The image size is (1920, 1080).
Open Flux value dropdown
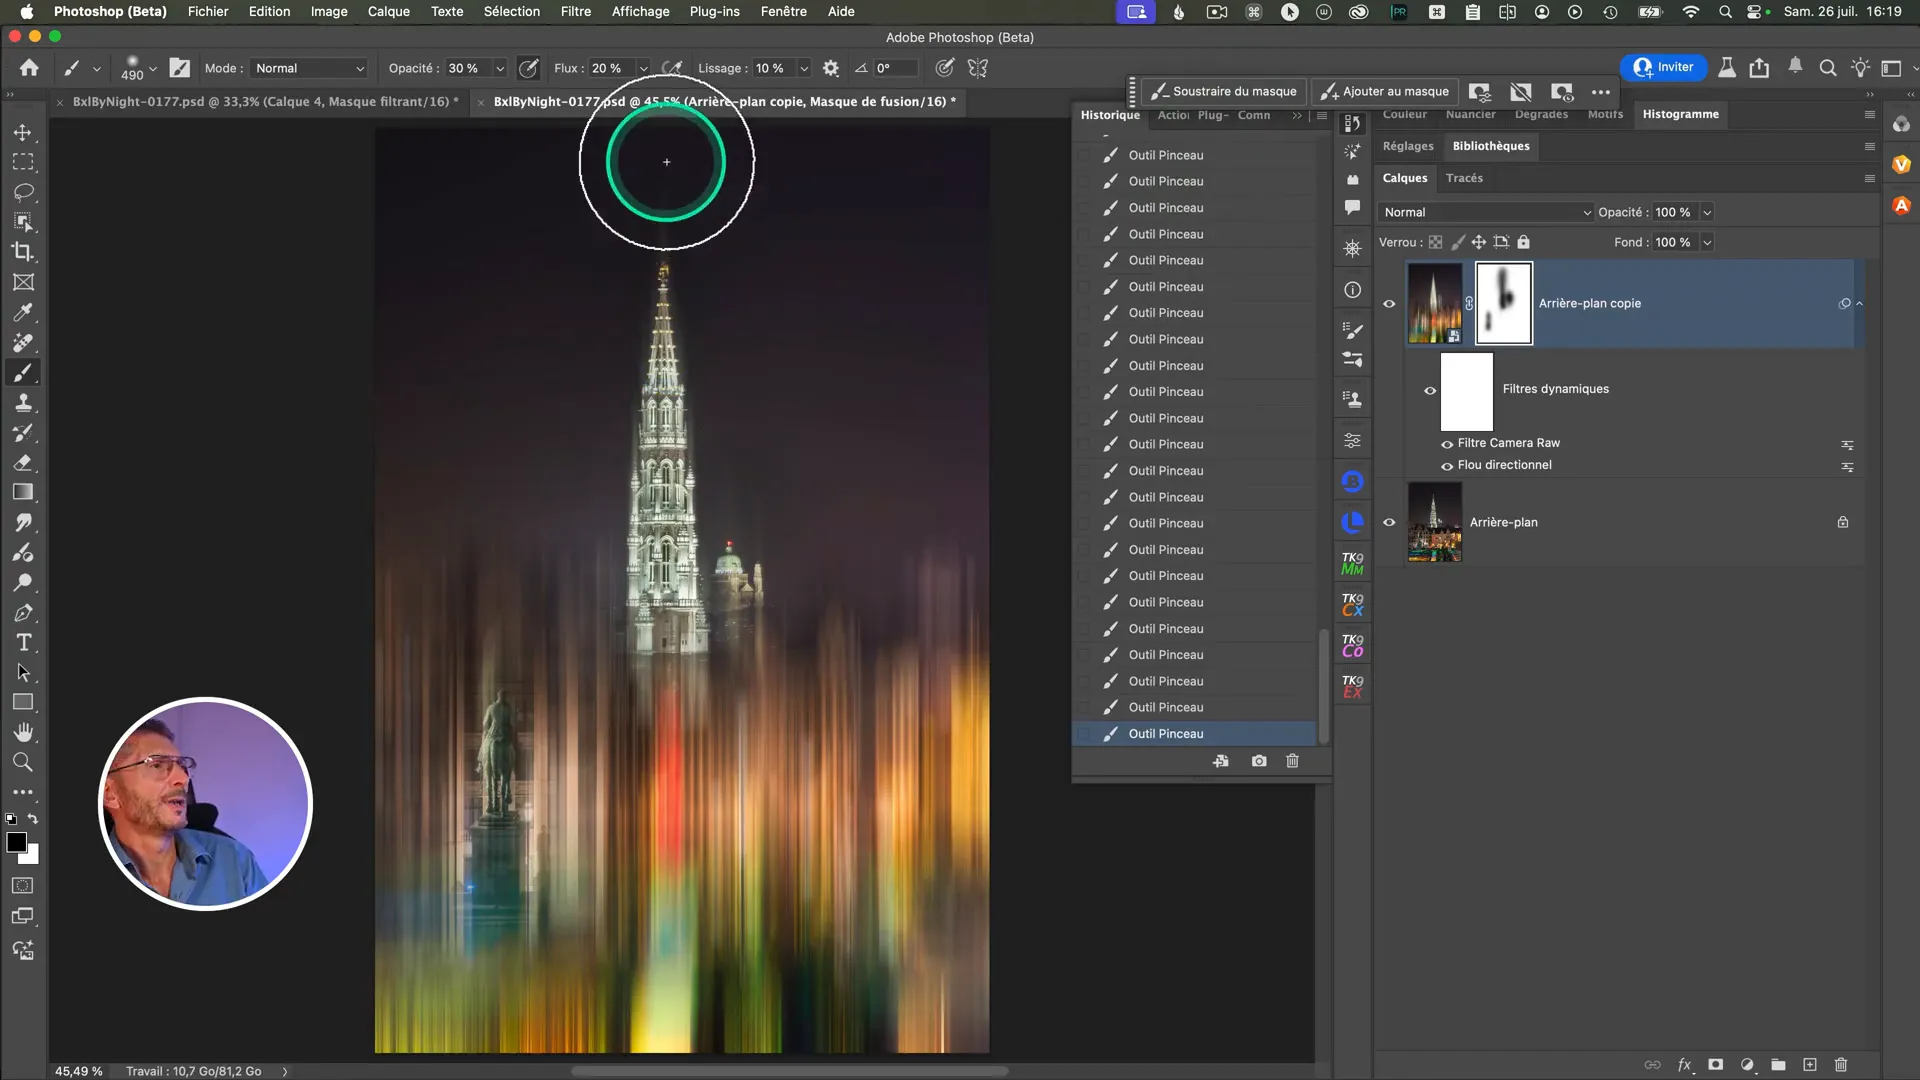tap(643, 68)
